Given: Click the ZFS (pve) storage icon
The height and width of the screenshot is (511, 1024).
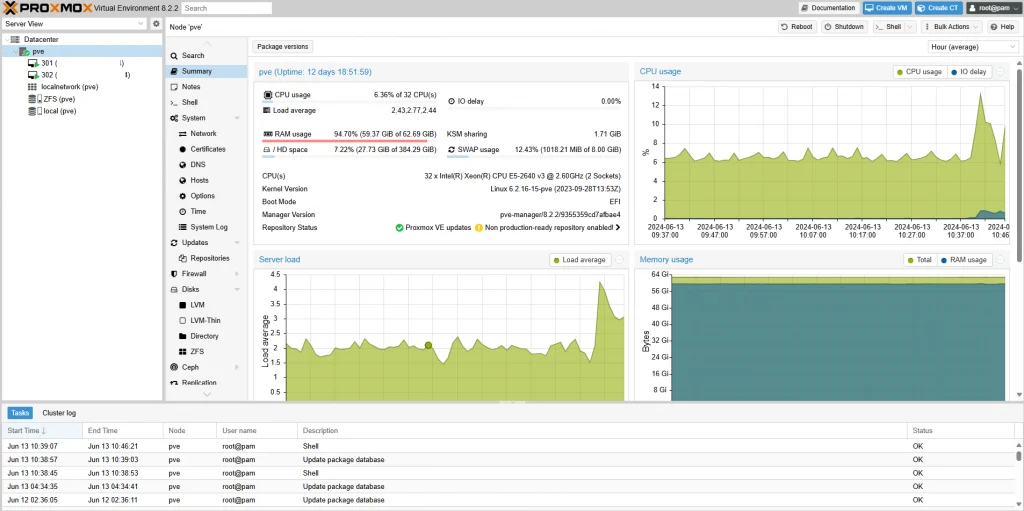Looking at the screenshot, I should 33,99.
